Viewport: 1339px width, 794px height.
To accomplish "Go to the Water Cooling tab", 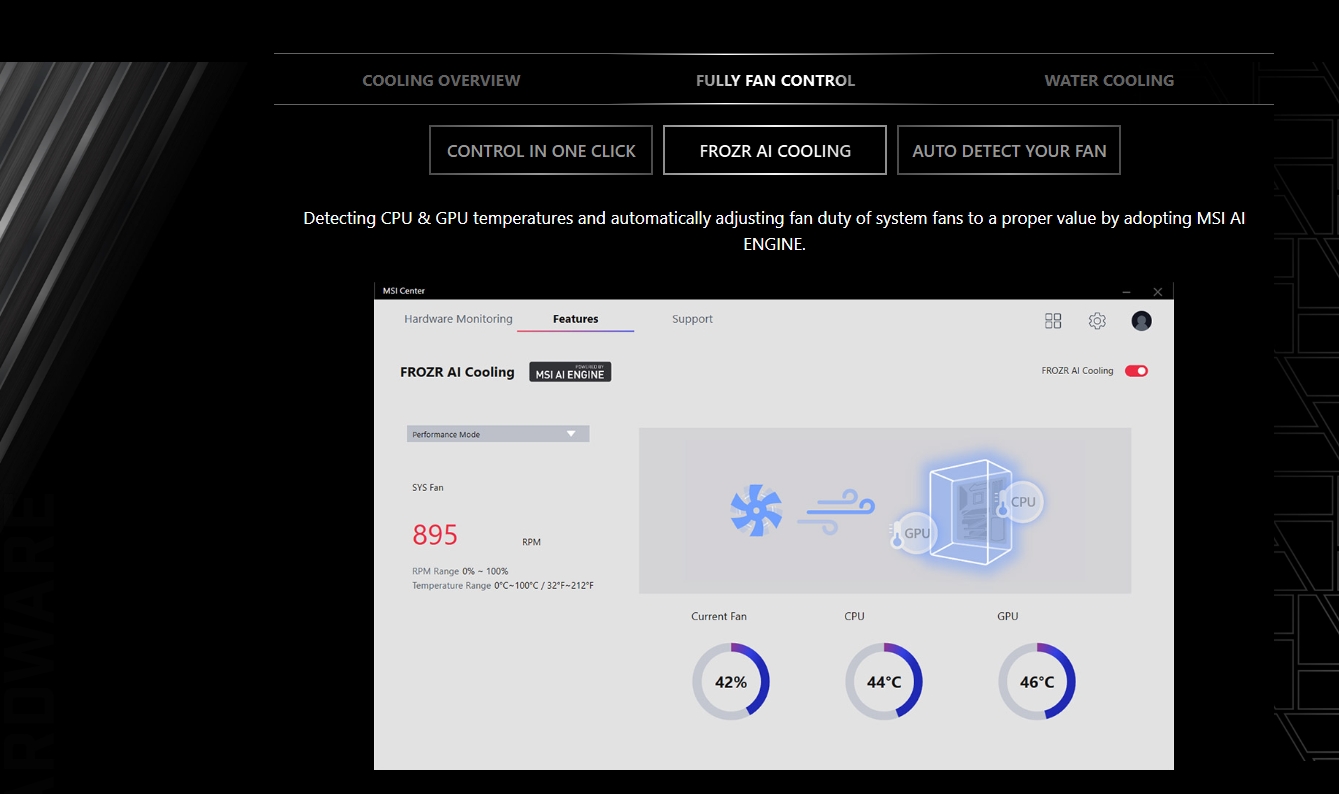I will (x=1109, y=80).
